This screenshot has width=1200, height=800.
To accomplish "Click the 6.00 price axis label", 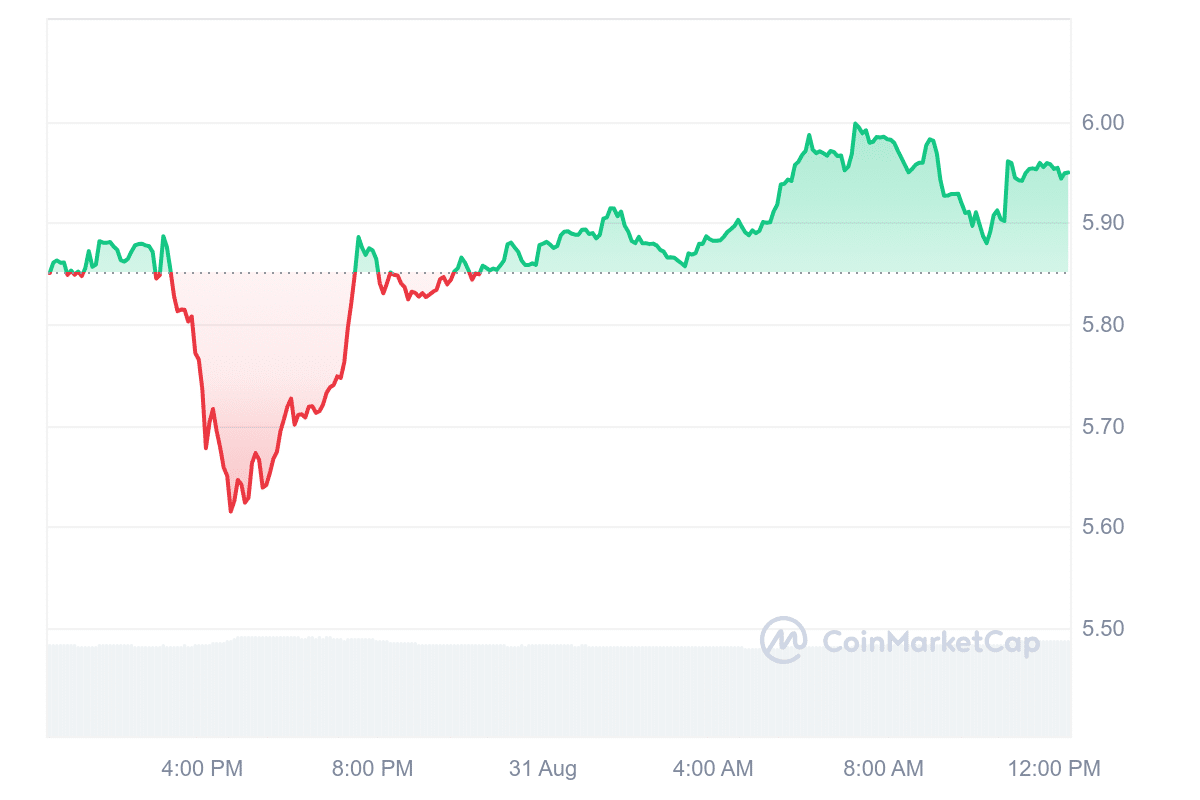I will [x=1104, y=122].
